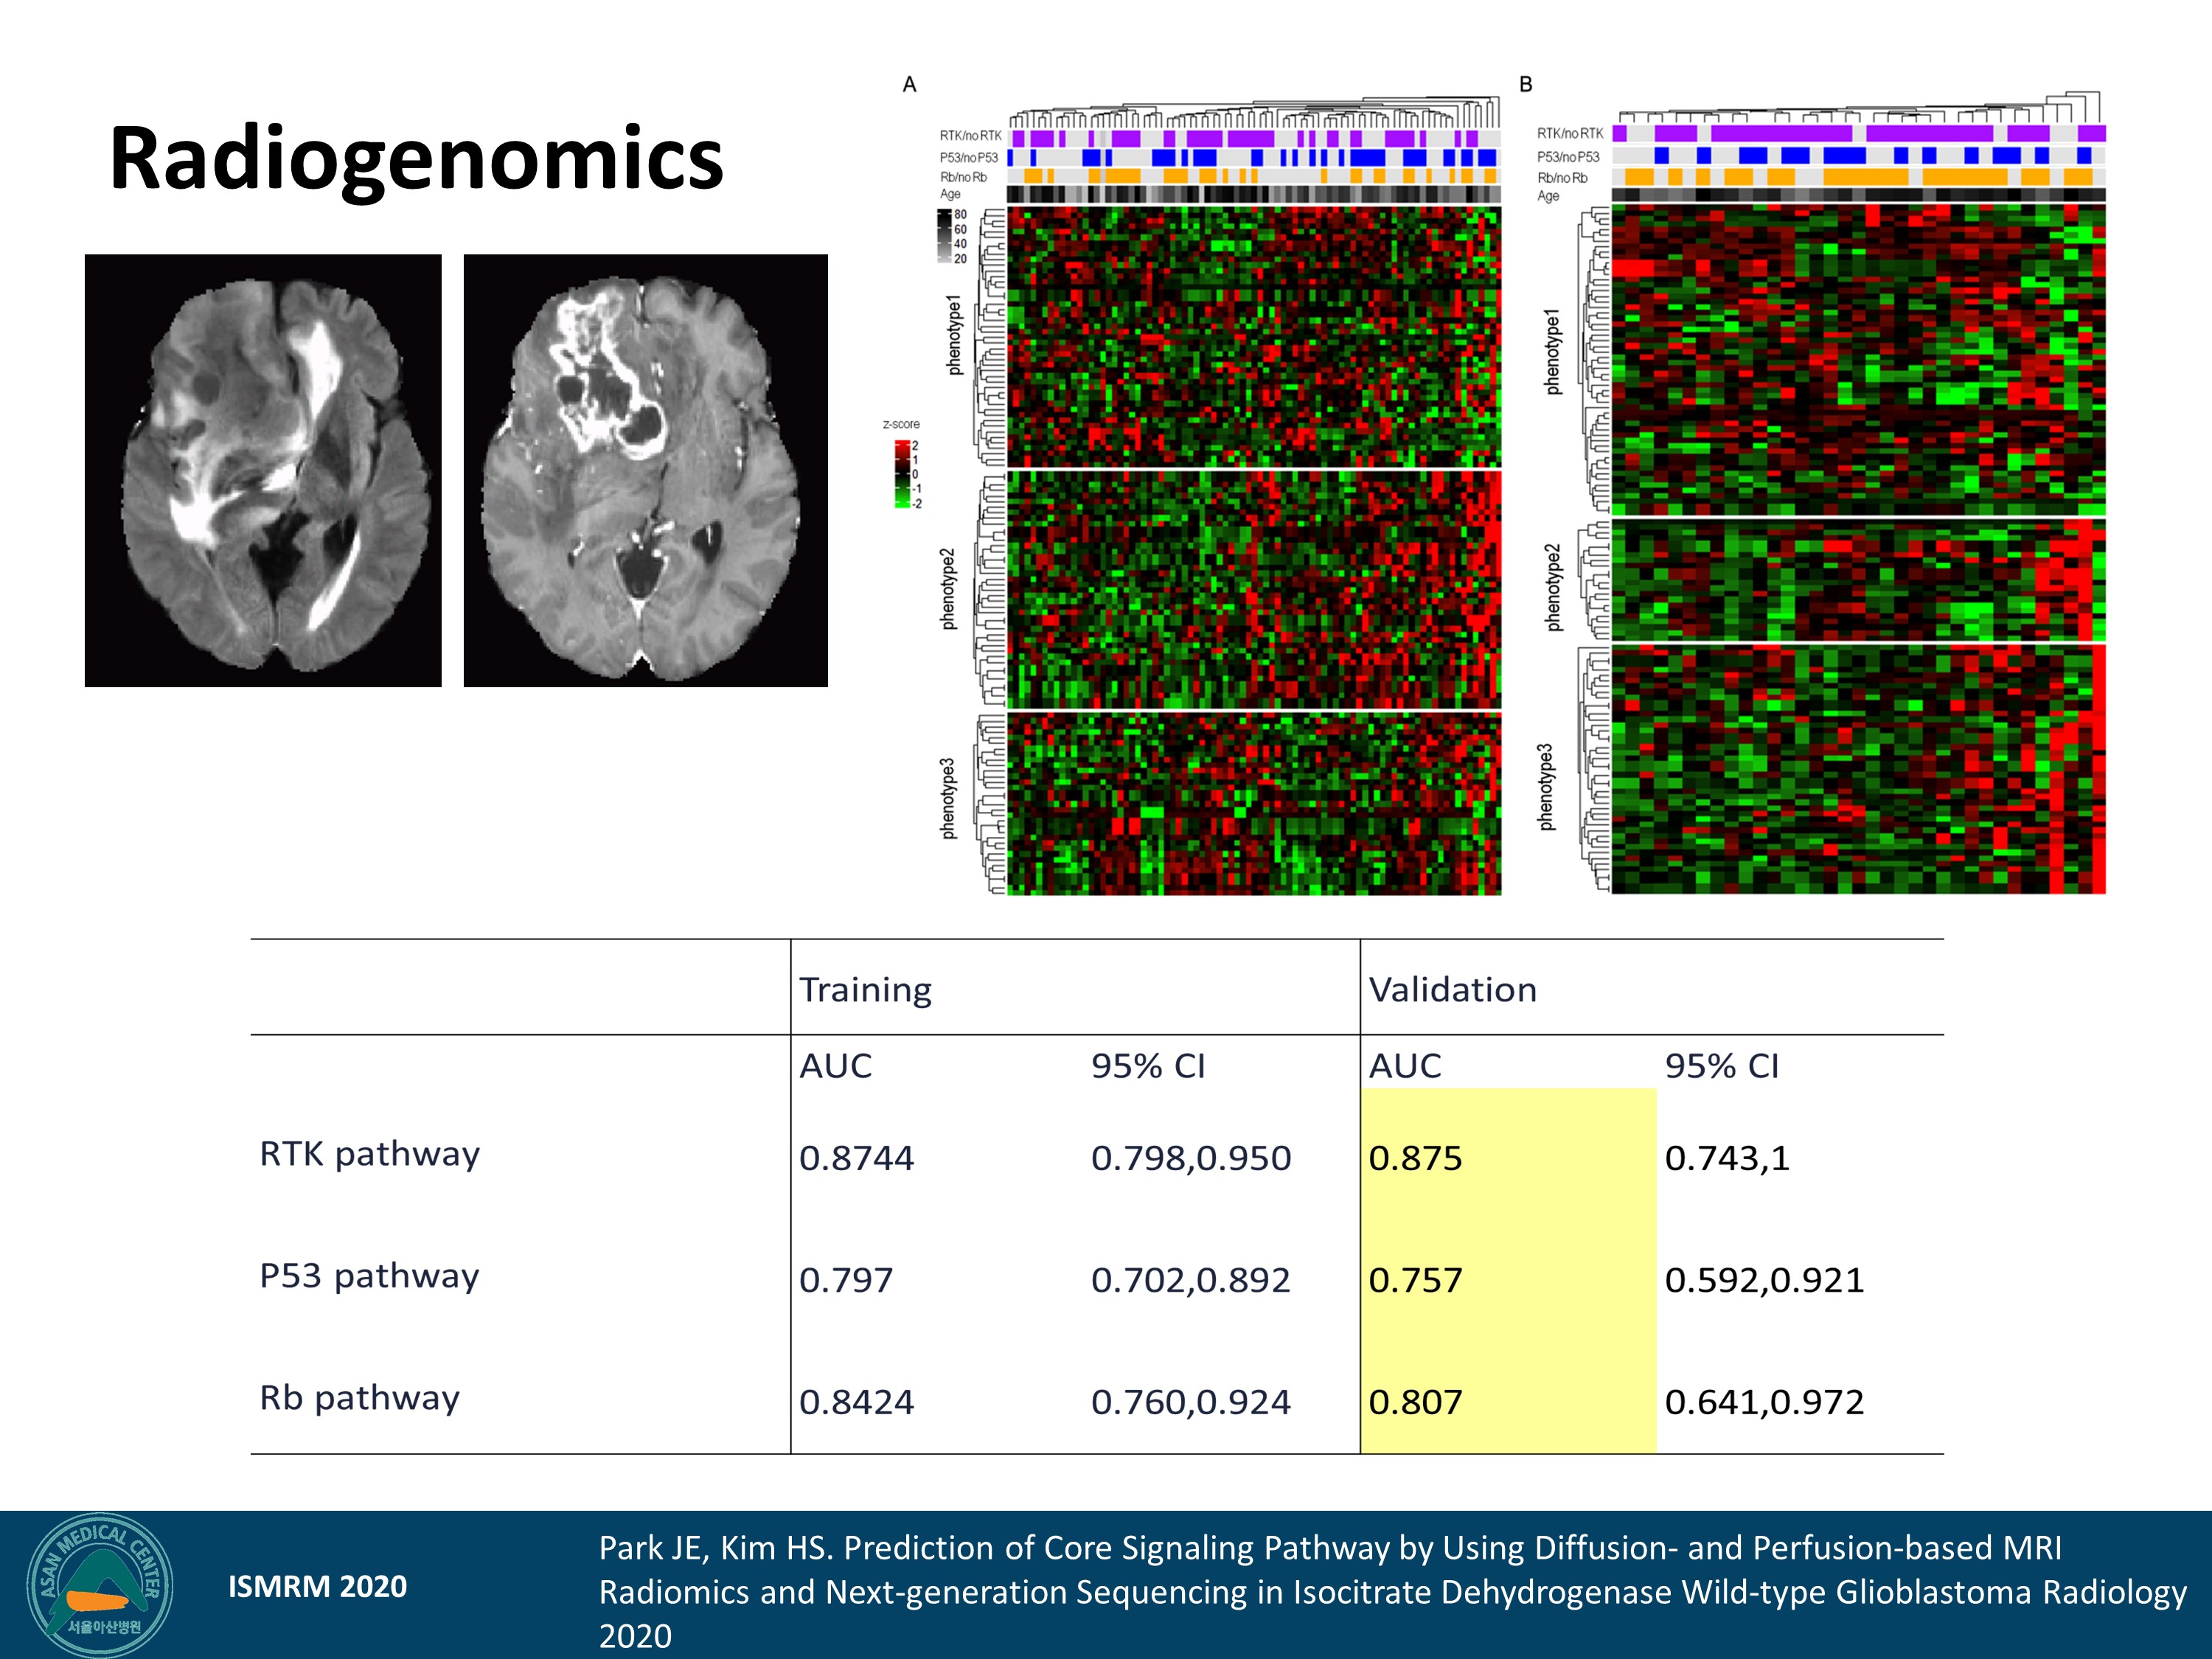The width and height of the screenshot is (2212, 1659).
Task: Click the validation AUC value 0.807
Action: pyautogui.click(x=1415, y=1402)
